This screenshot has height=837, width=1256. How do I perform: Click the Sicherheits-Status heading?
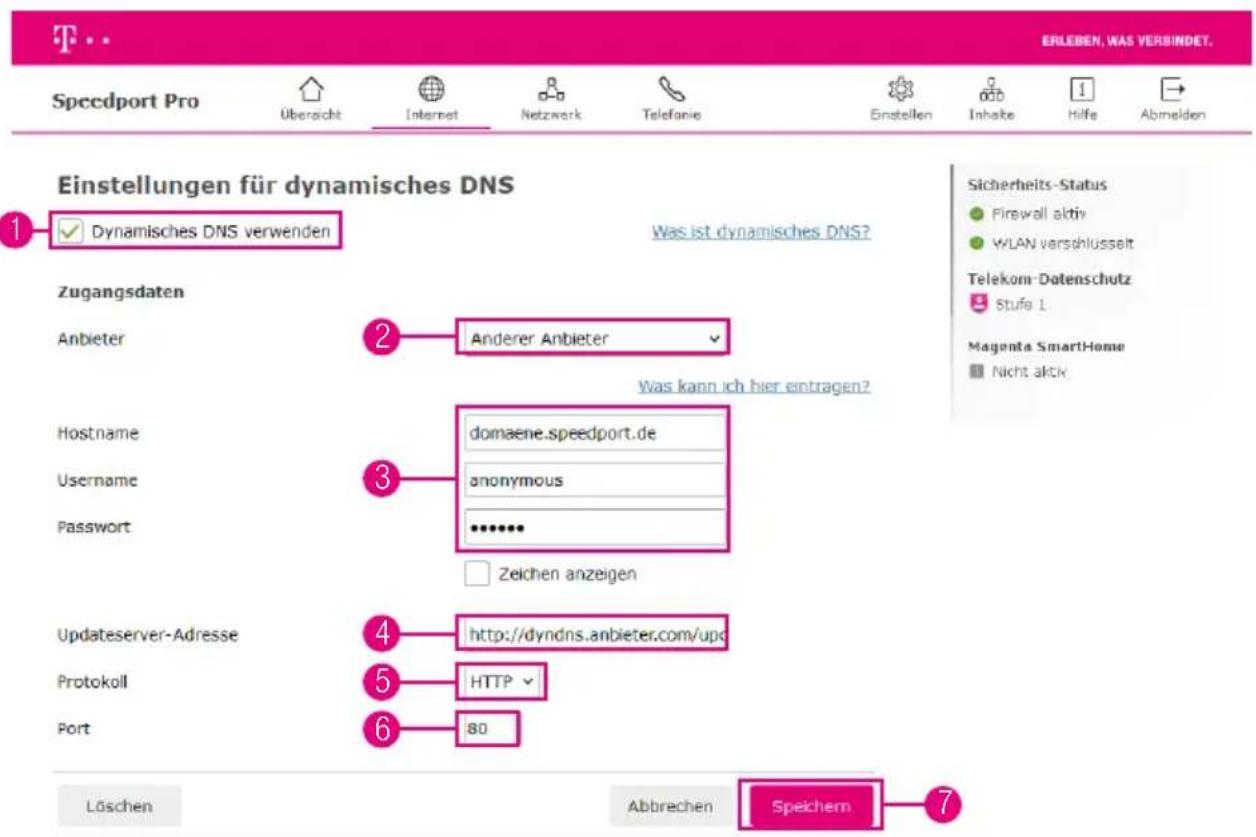pos(1037,186)
